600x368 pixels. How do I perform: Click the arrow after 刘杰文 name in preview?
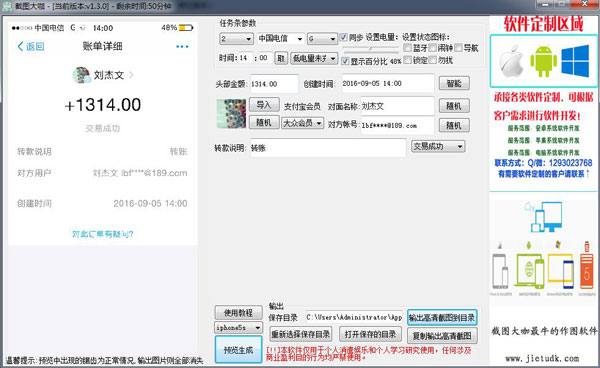click(131, 75)
